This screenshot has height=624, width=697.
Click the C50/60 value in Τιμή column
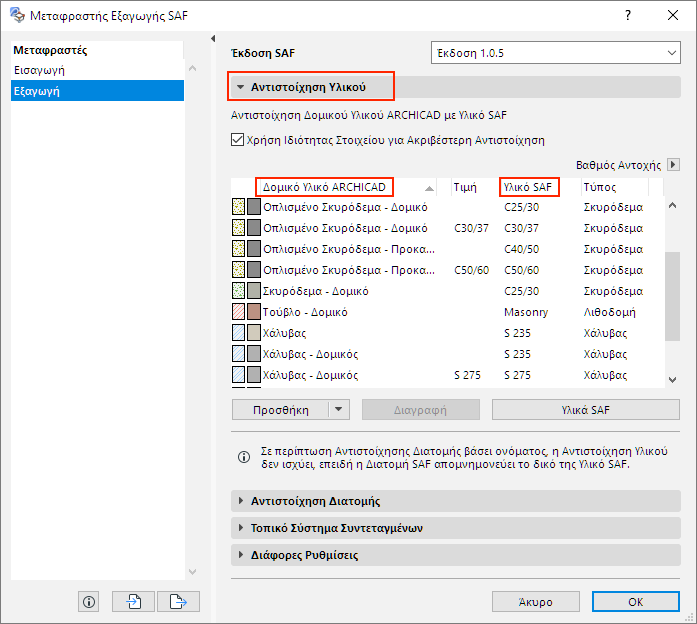pos(471,270)
